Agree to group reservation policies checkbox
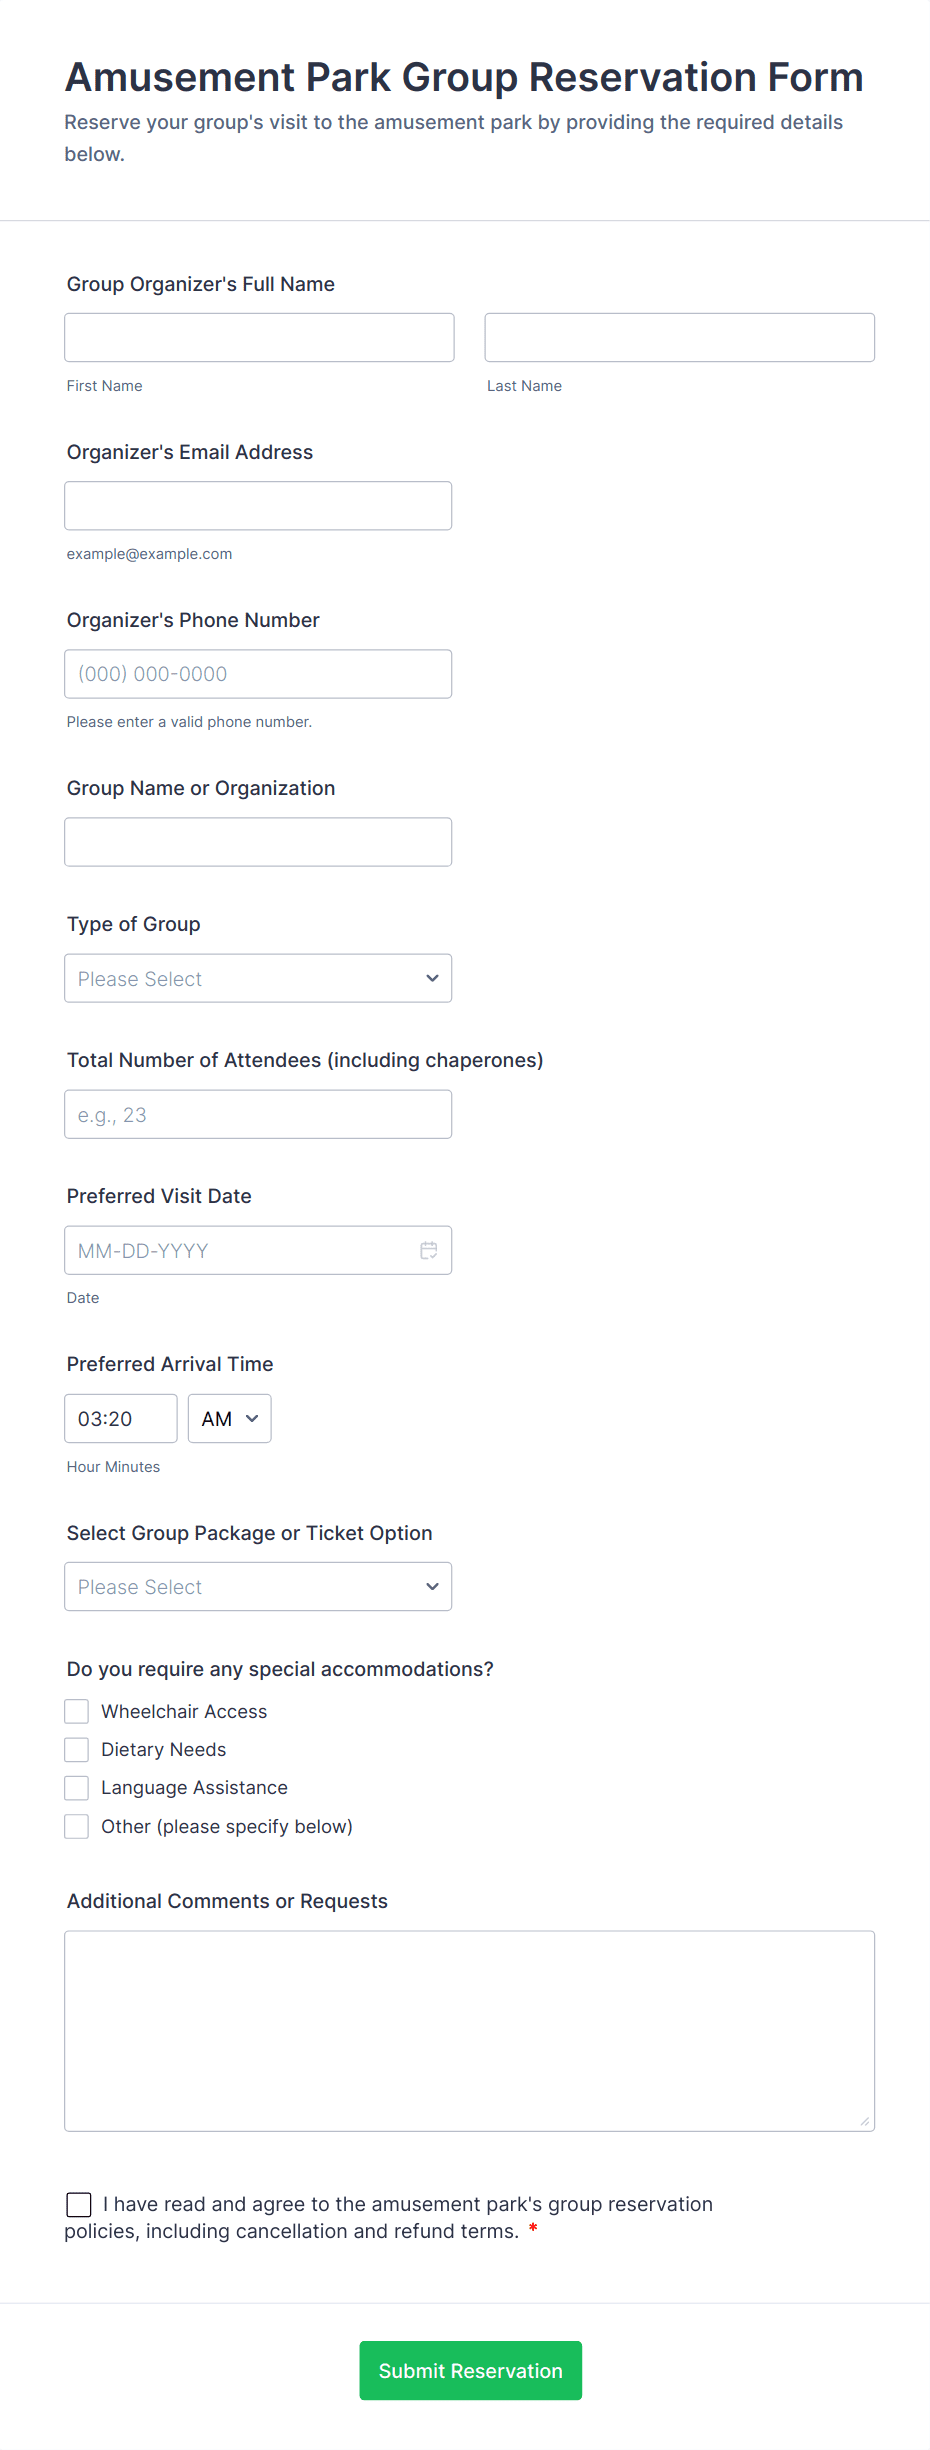This screenshot has height=2450, width=930. [79, 2204]
